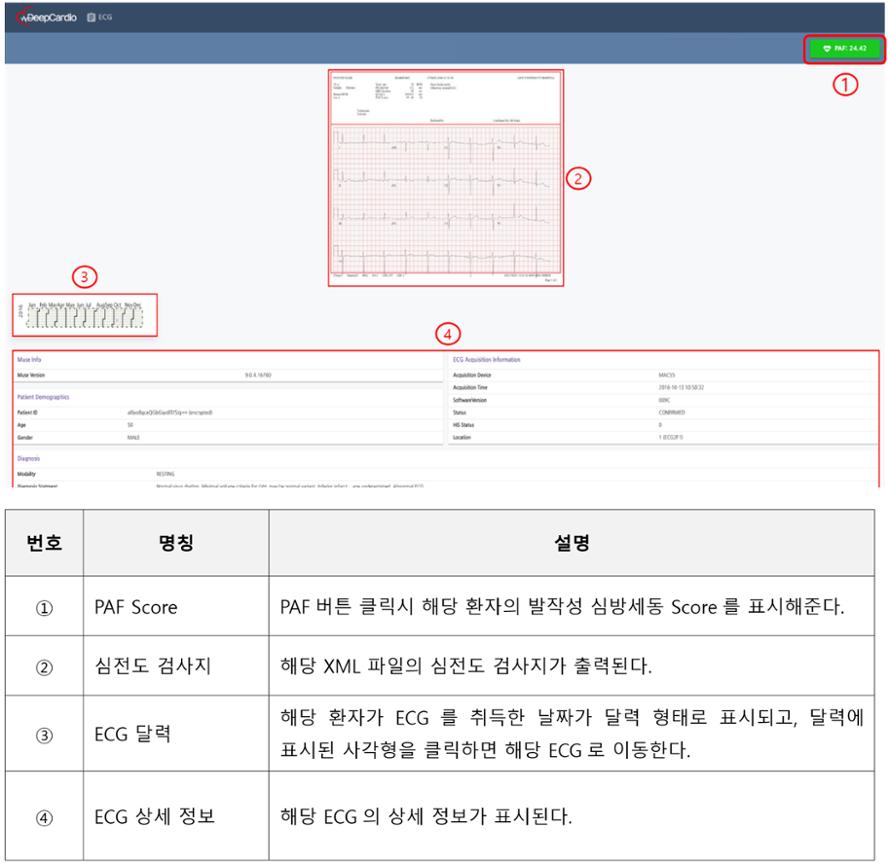
Task: Click the Patient Demographics section header
Action: (x=47, y=397)
